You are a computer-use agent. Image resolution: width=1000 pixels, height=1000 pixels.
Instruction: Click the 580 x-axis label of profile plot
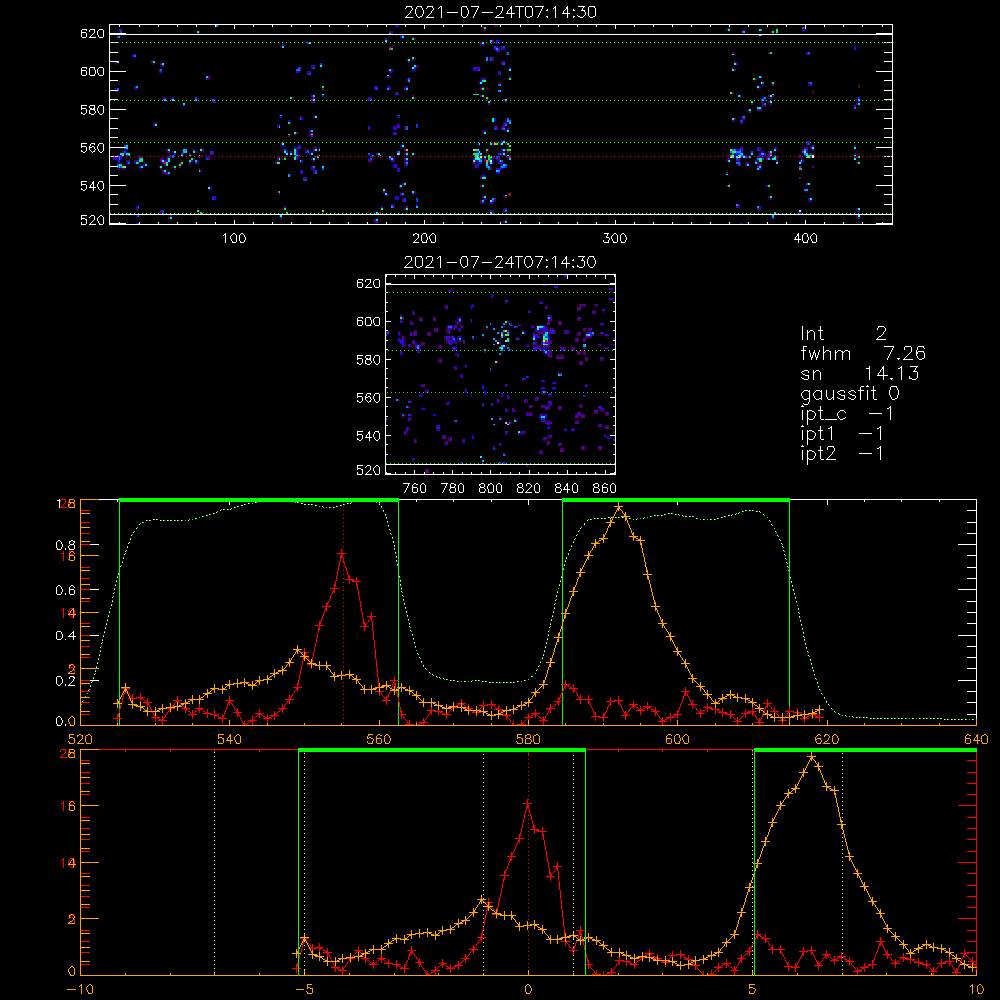point(528,739)
